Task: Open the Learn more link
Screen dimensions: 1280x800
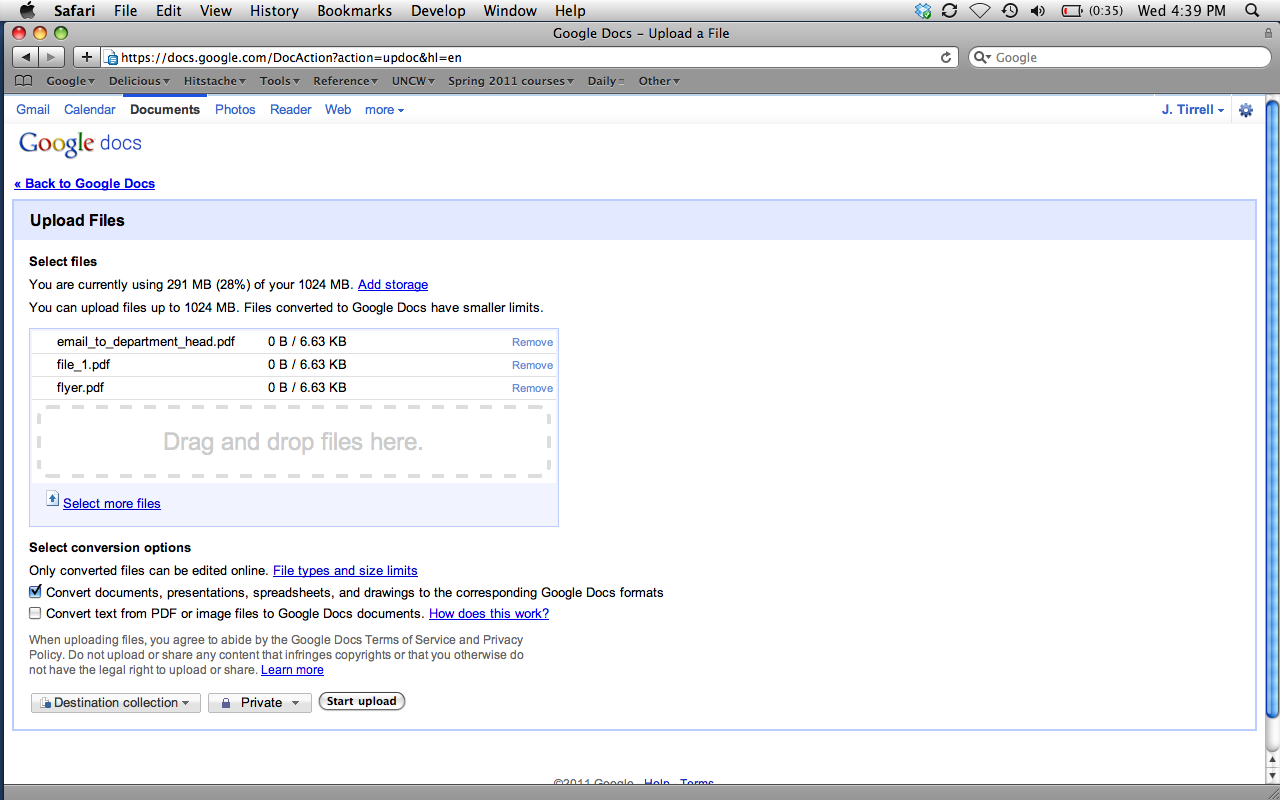Action: coord(292,670)
